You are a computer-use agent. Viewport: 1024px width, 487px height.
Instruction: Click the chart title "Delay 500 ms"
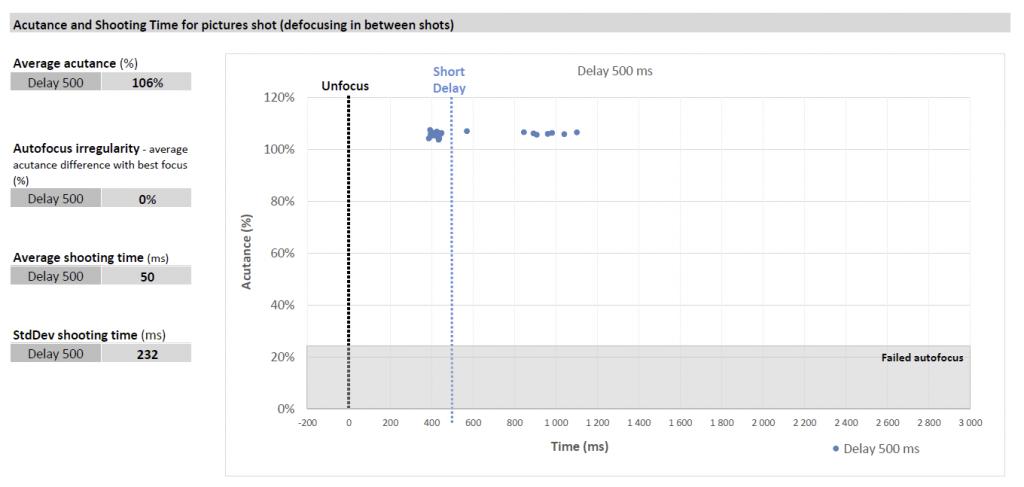(615, 70)
